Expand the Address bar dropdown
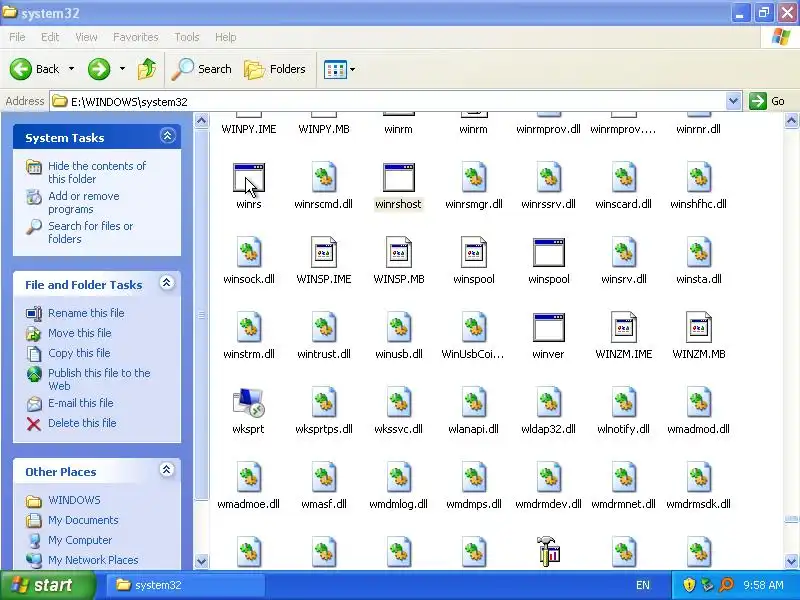Image resolution: width=800 pixels, height=600 pixels. pos(733,101)
